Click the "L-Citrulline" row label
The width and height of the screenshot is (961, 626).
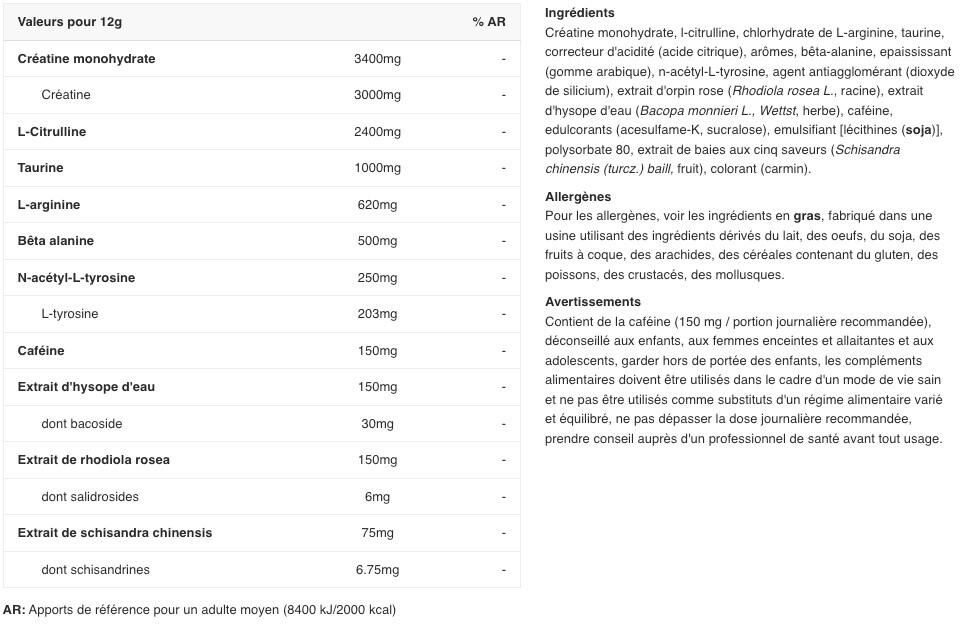point(52,132)
